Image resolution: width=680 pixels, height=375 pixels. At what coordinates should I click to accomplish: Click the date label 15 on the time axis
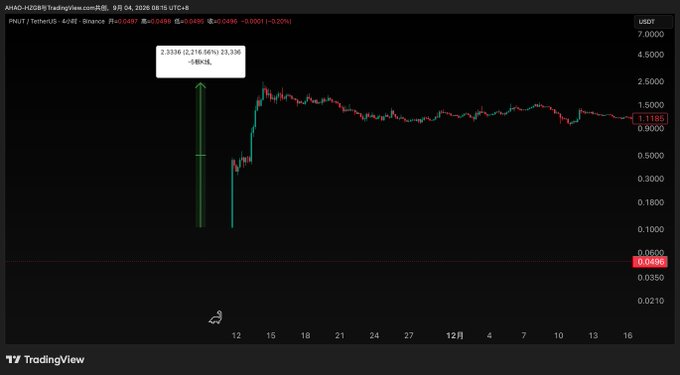(271, 336)
